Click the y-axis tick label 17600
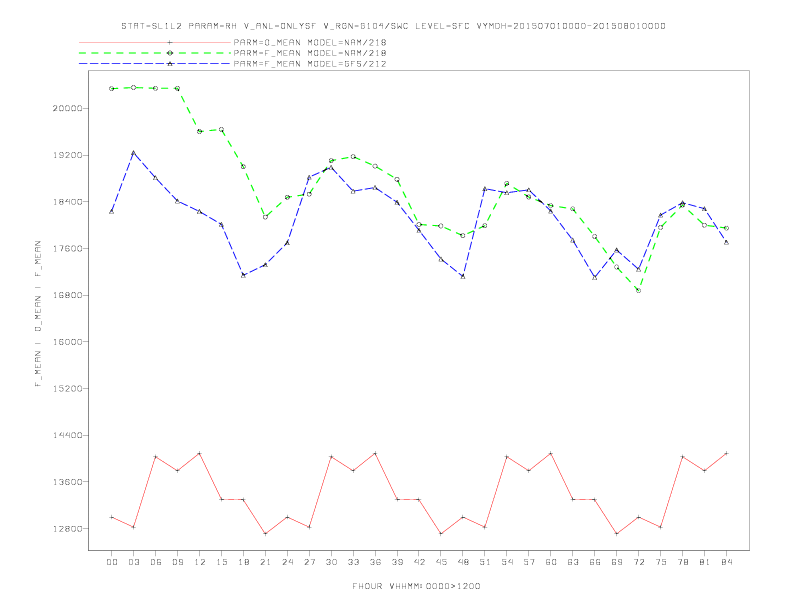The image size is (792, 612). point(68,248)
